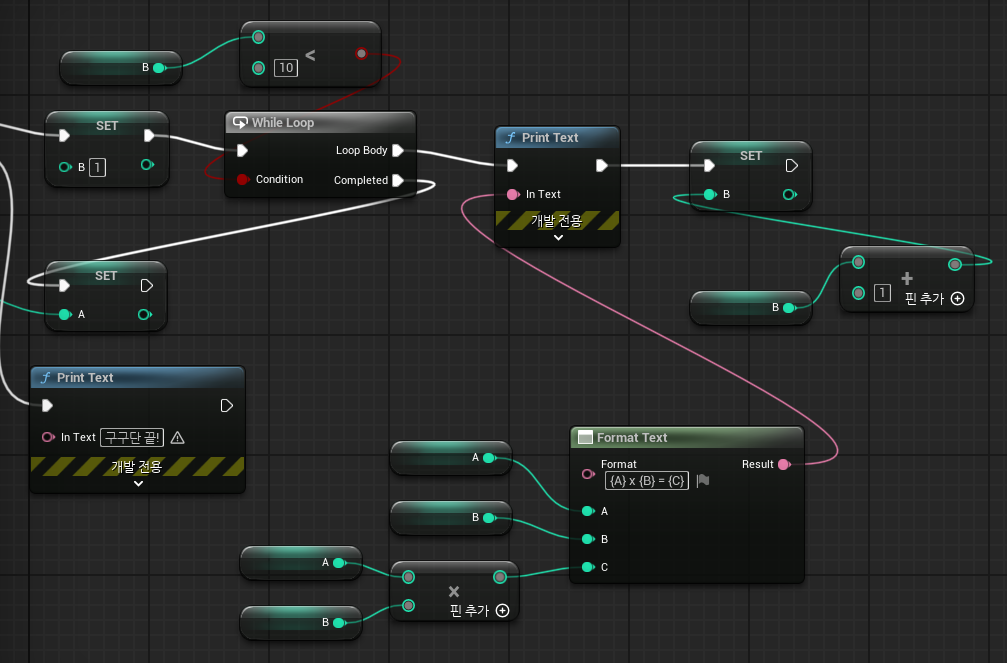Click the format string field {A} x {B} = {C}
Screen dimensions: 1007x663
point(647,481)
